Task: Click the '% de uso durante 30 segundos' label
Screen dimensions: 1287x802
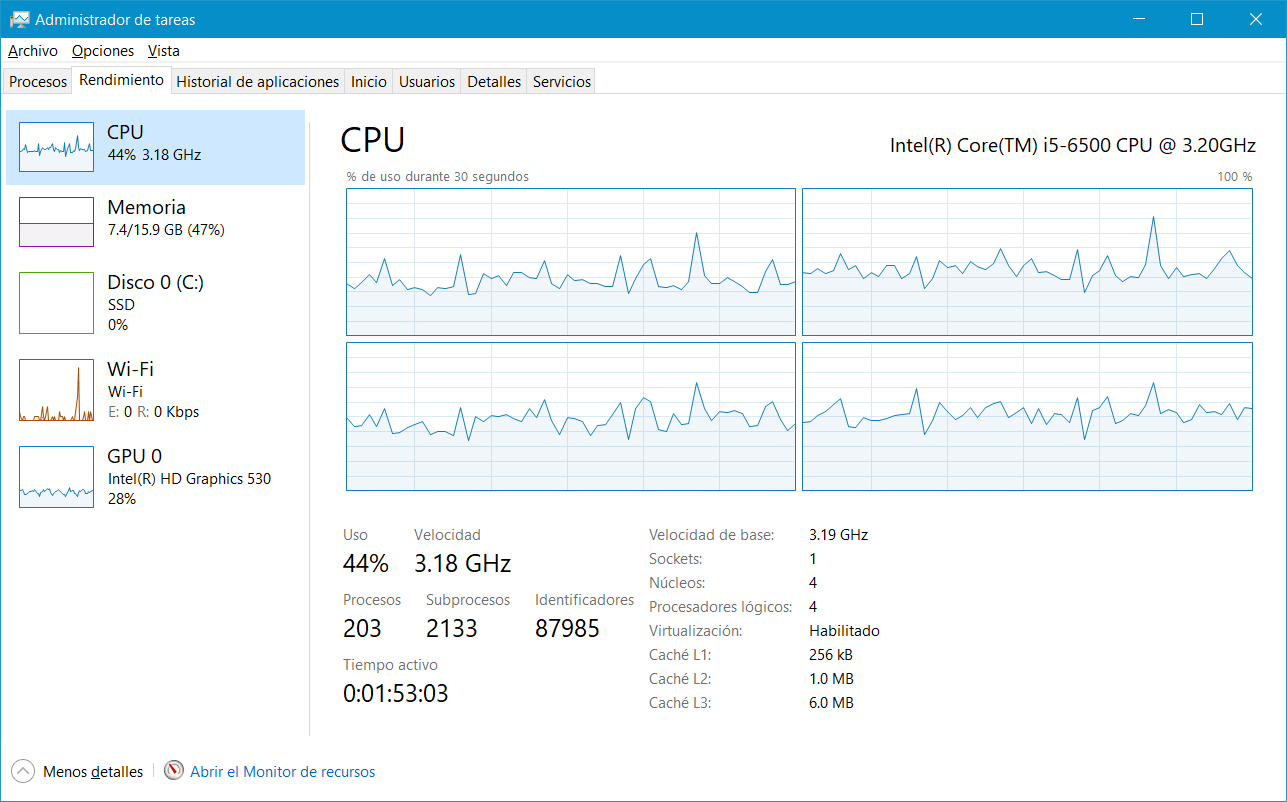Action: tap(438, 177)
